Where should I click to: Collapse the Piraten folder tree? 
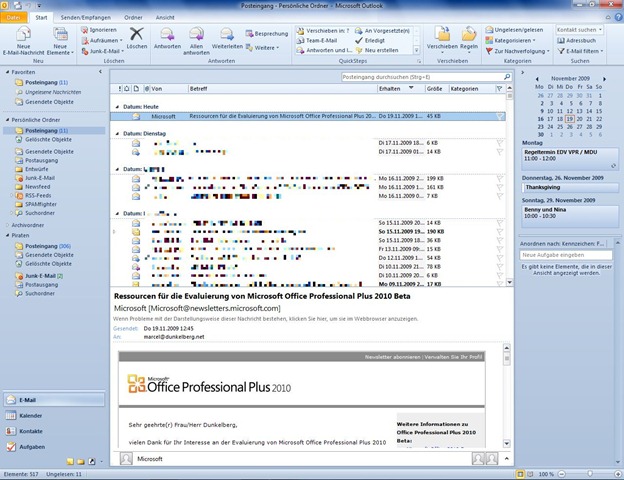point(7,235)
